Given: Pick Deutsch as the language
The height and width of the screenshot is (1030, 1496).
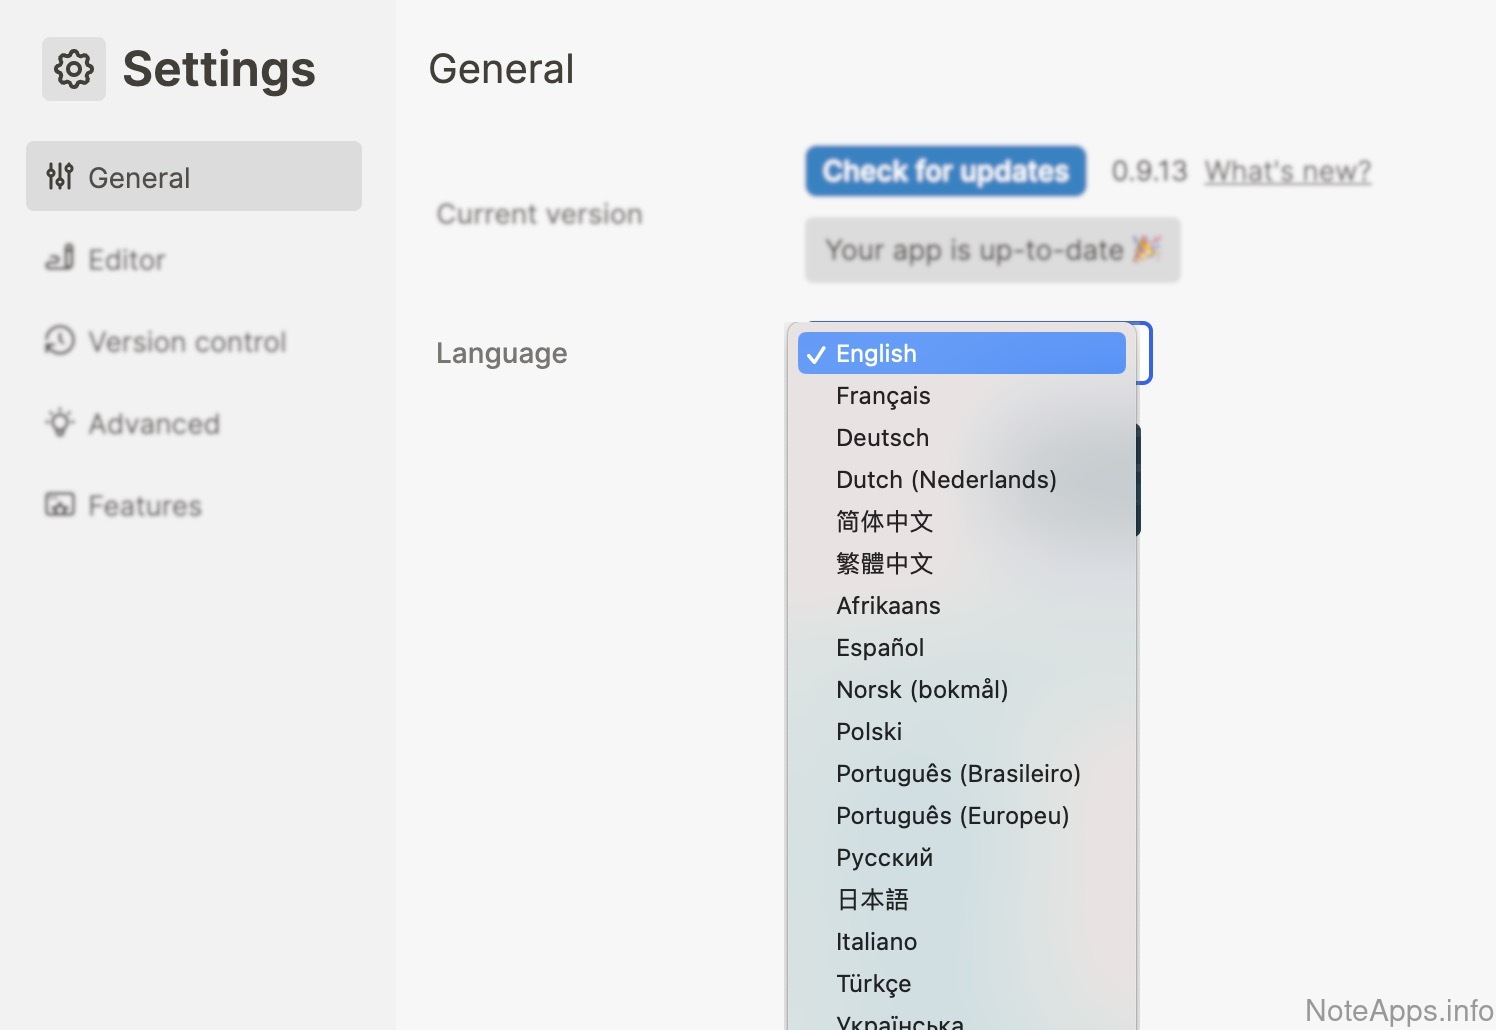Looking at the screenshot, I should coord(882,438).
